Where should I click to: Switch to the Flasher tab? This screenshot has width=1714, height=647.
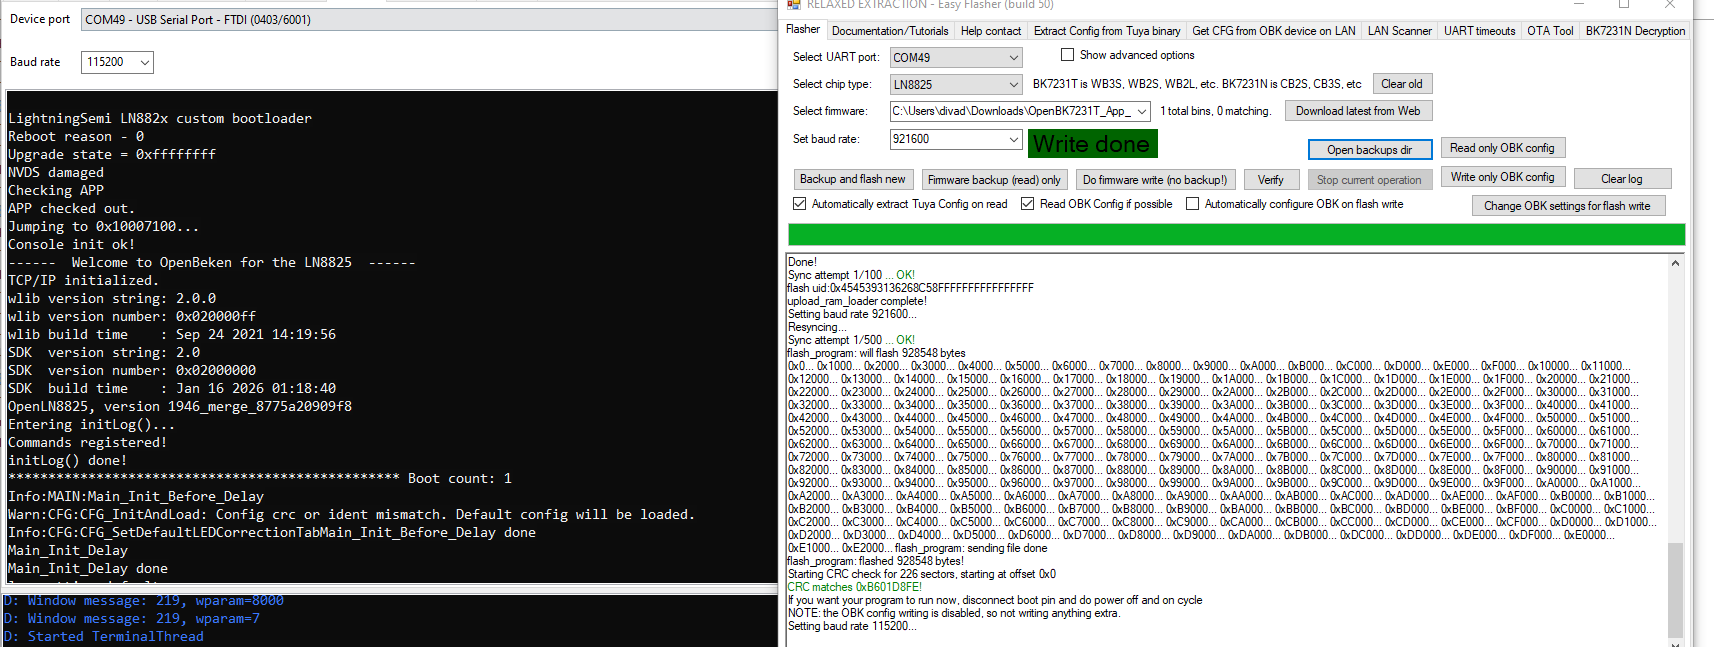point(803,30)
